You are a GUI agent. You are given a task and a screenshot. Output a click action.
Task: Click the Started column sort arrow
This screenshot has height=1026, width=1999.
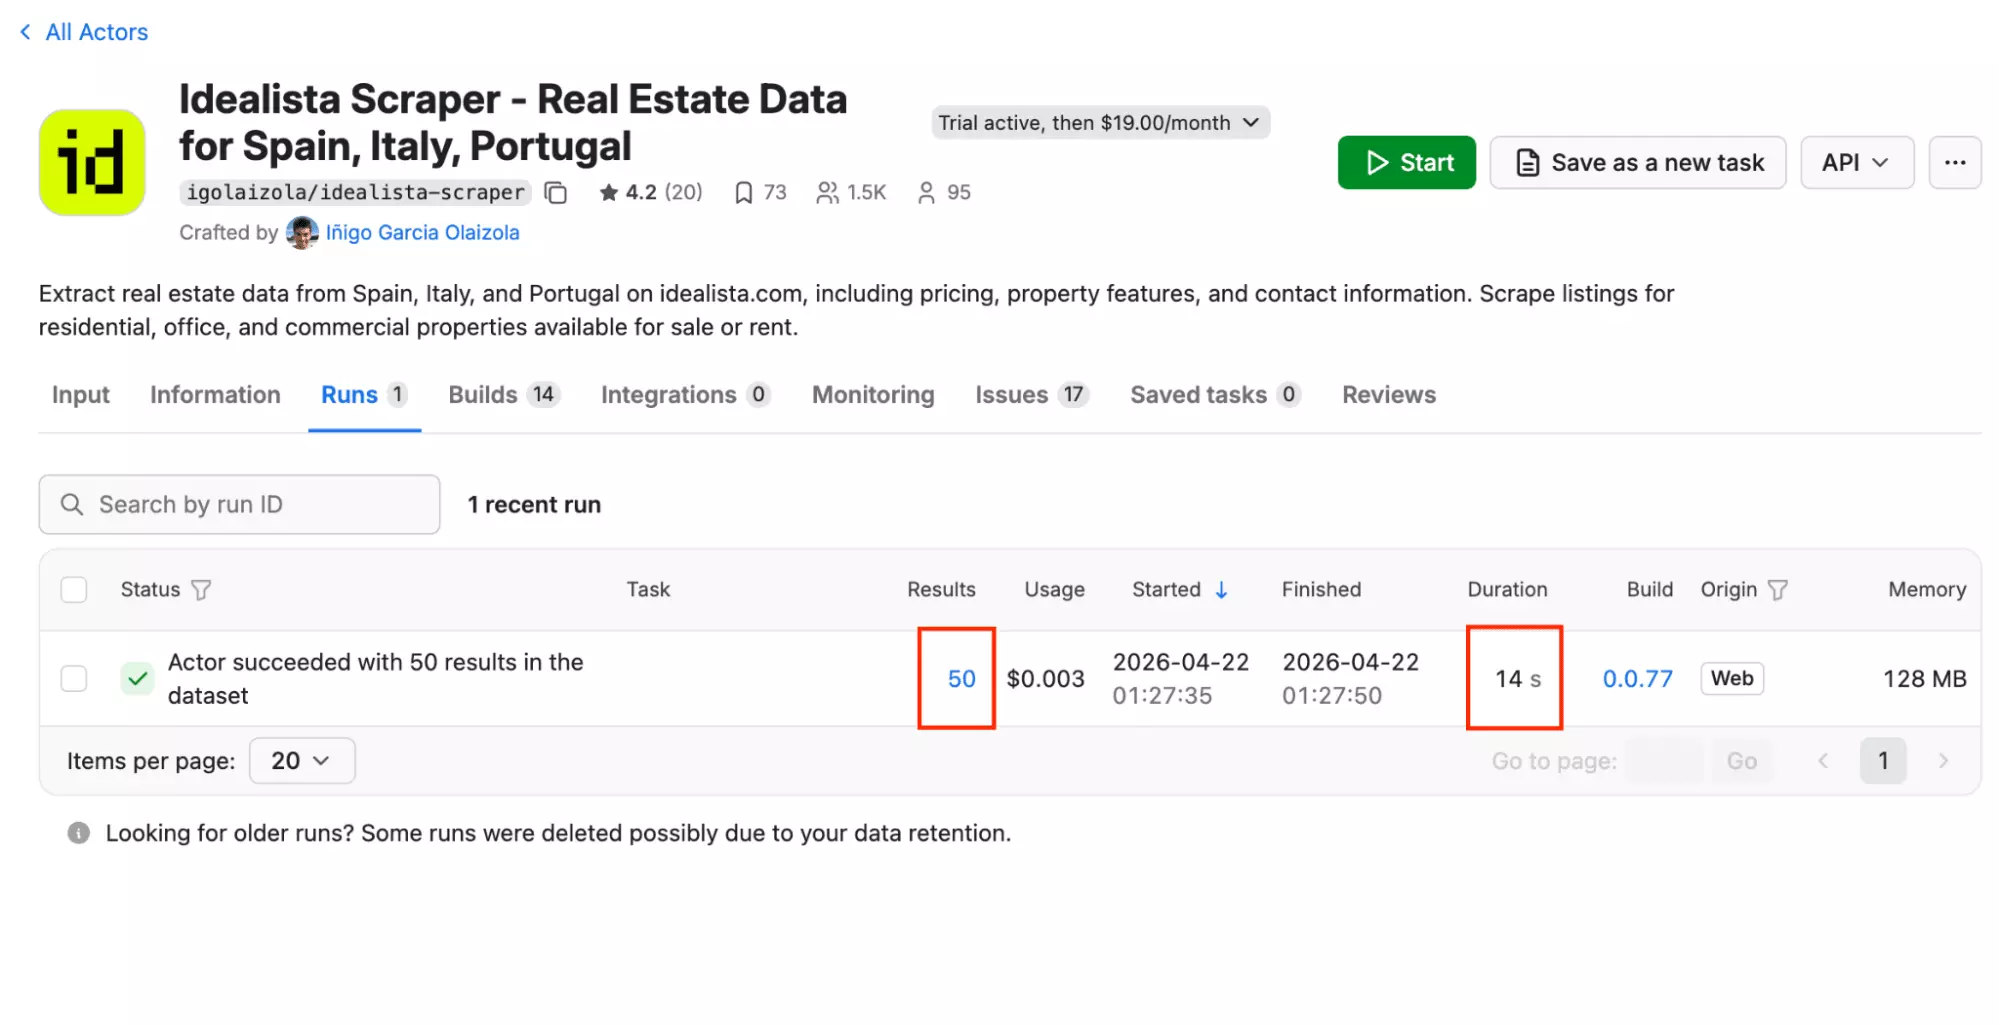tap(1221, 590)
